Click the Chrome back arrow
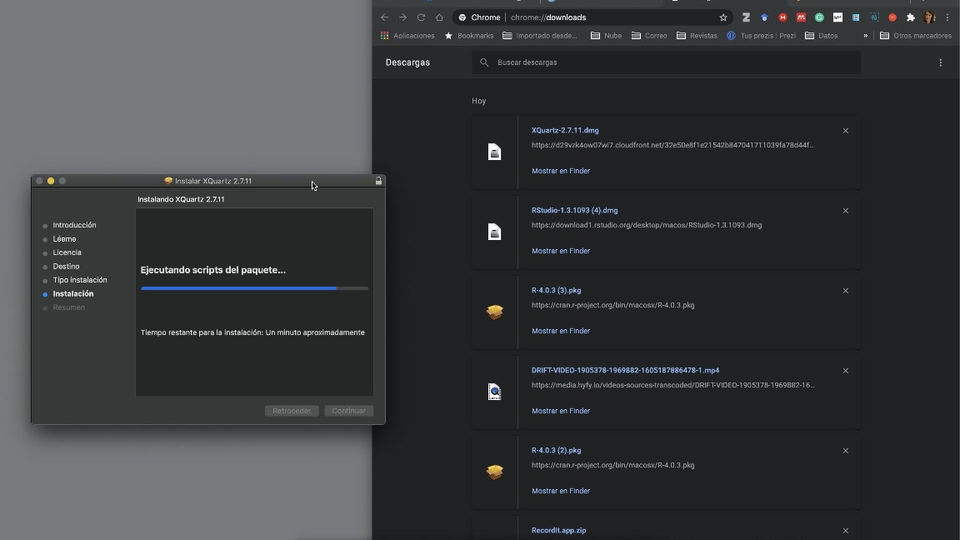The height and width of the screenshot is (540, 960). (x=384, y=18)
